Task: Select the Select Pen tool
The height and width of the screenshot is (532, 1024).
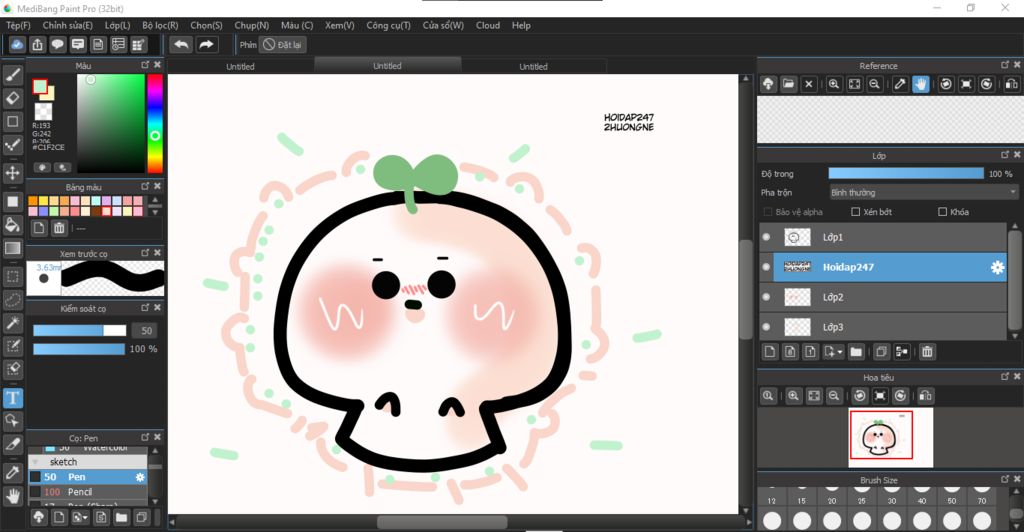Action: [x=13, y=346]
